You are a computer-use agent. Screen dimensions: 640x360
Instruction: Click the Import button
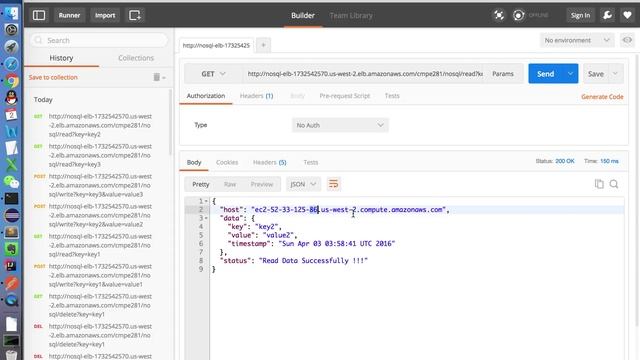(105, 16)
